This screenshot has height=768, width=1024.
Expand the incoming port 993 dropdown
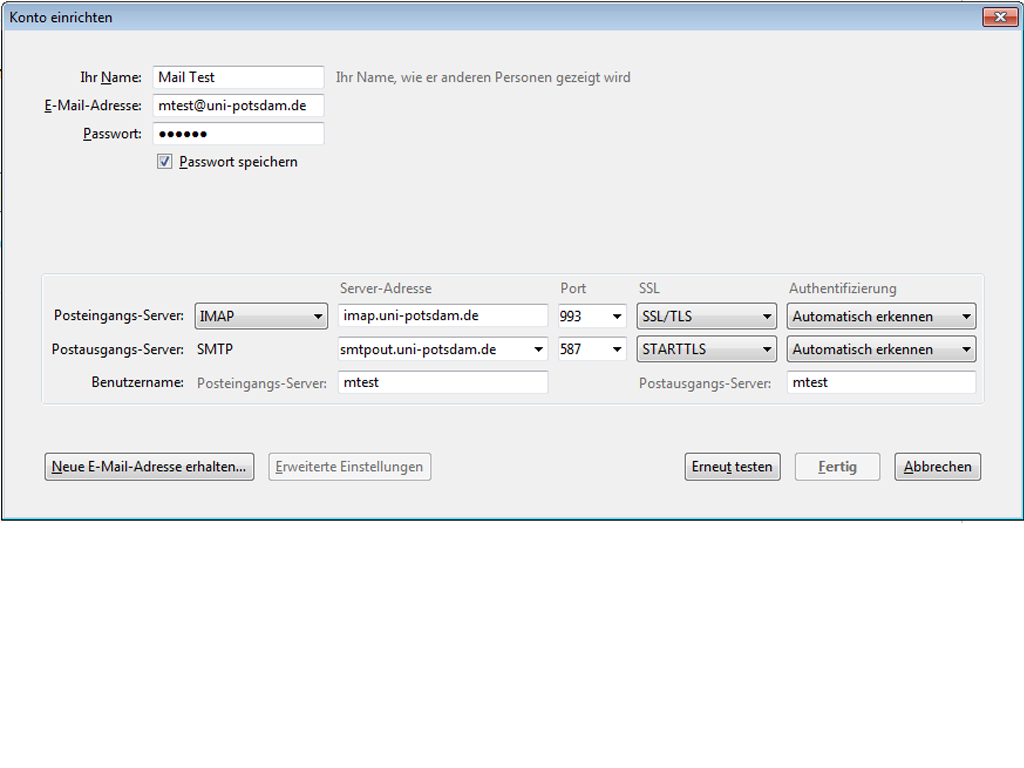coord(592,317)
